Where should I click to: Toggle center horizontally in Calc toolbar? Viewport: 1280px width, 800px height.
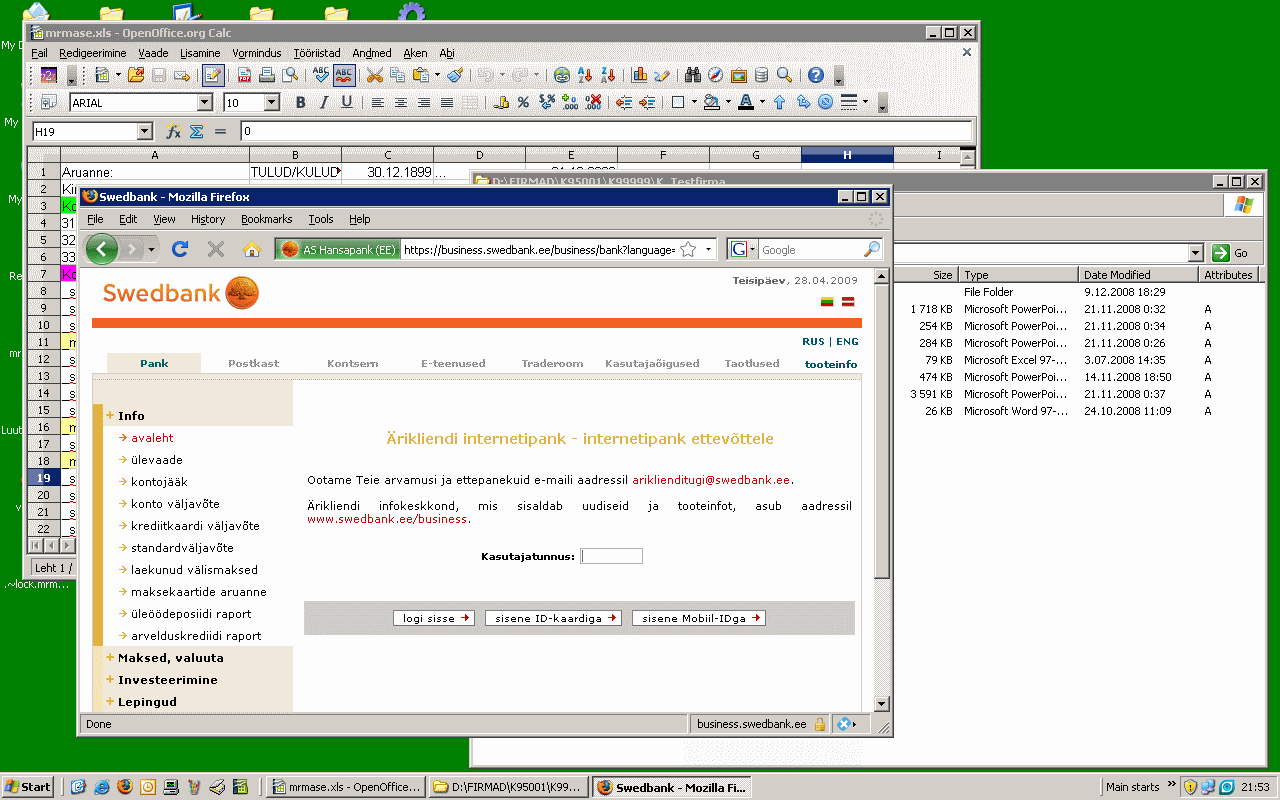401,102
